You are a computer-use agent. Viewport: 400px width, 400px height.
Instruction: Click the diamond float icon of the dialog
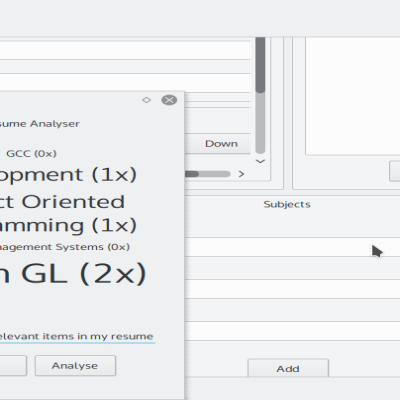click(x=146, y=100)
